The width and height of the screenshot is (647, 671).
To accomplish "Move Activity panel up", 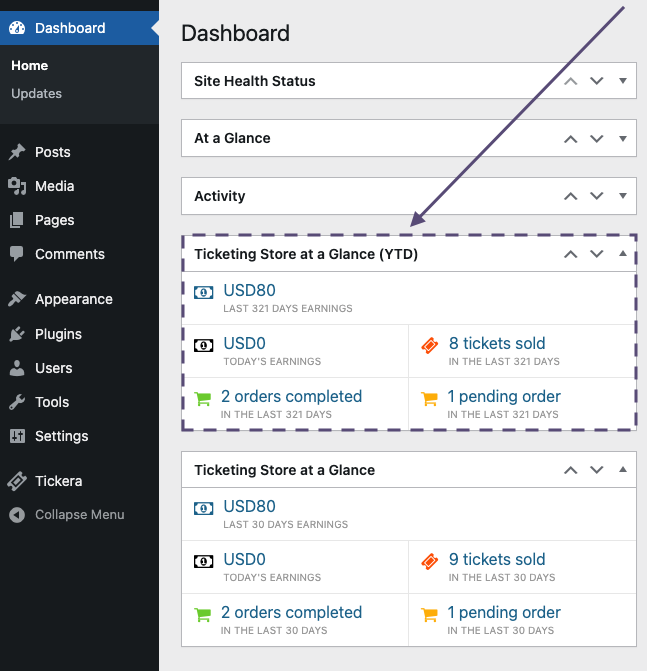I will point(571,197).
